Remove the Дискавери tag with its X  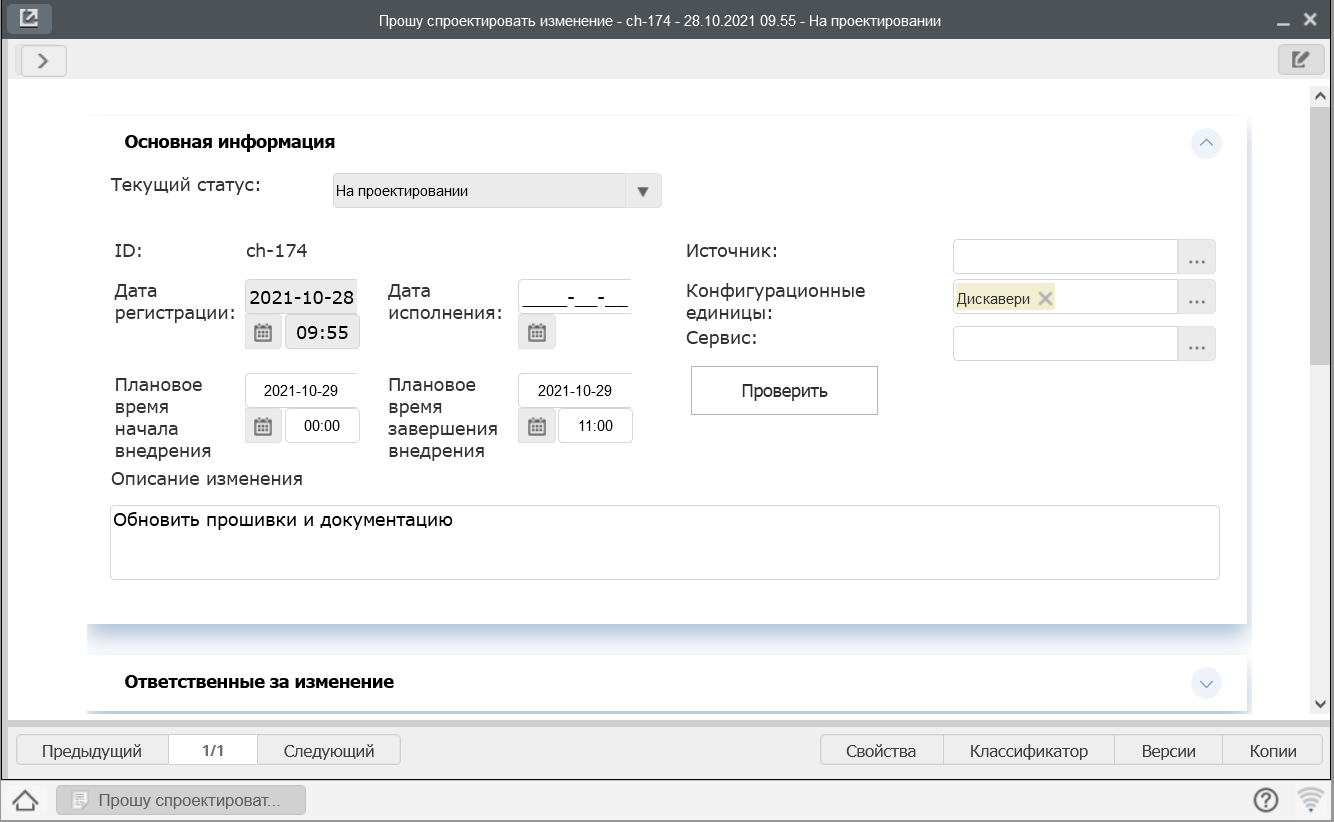1045,298
